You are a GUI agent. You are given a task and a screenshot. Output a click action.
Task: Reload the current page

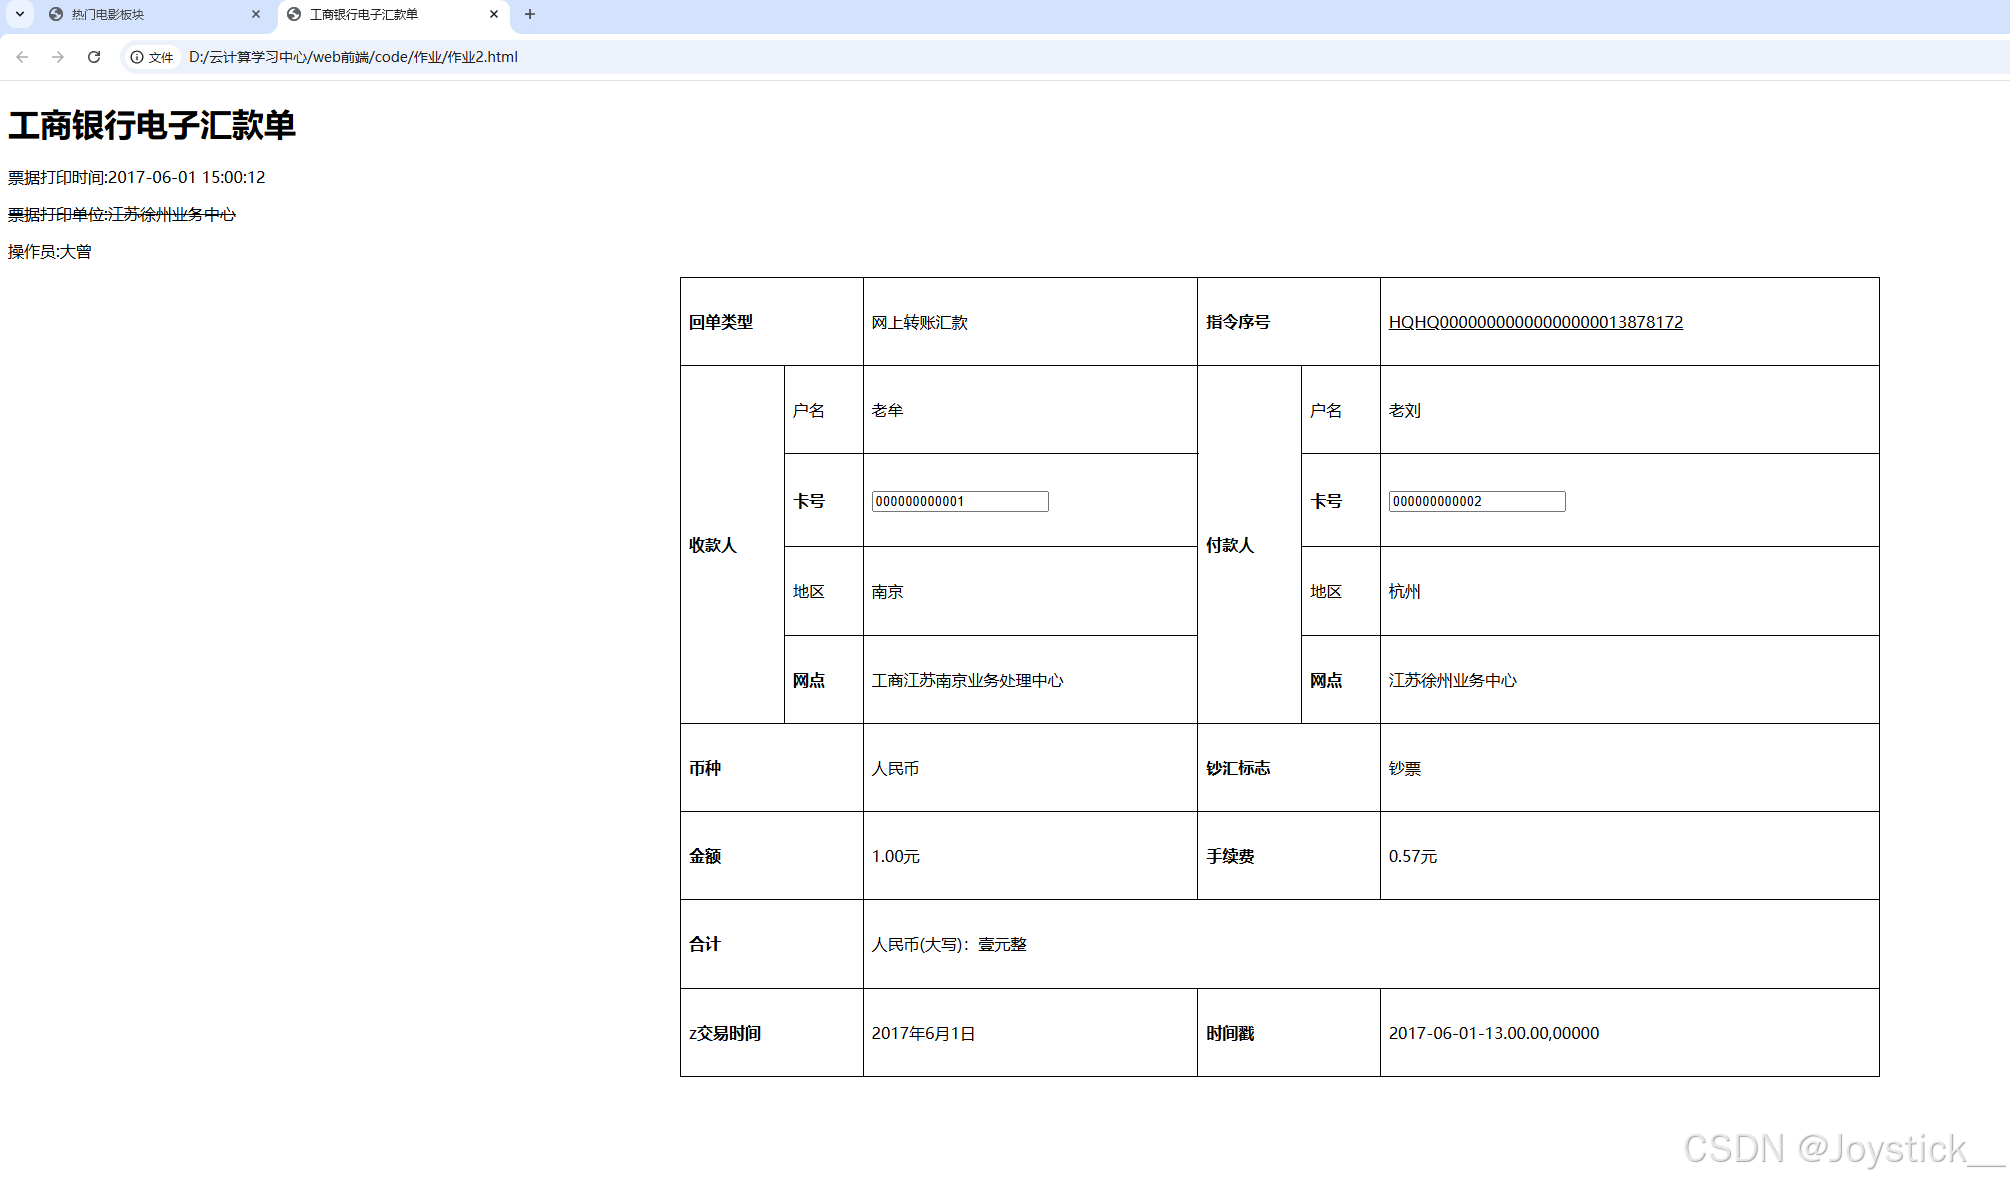[94, 57]
